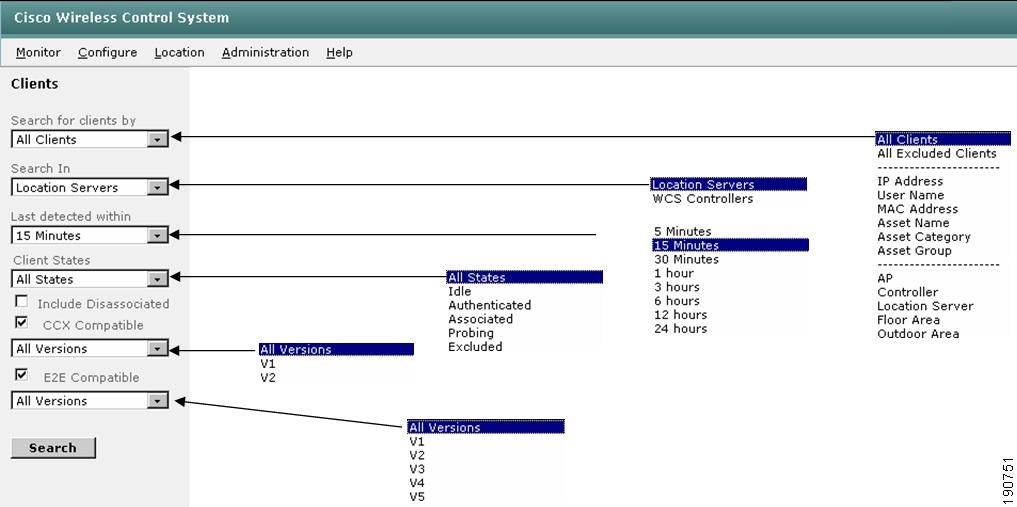This screenshot has width=1017, height=507.
Task: Uncheck the CCX Compatible checkbox
Action: pyautogui.click(x=21, y=322)
